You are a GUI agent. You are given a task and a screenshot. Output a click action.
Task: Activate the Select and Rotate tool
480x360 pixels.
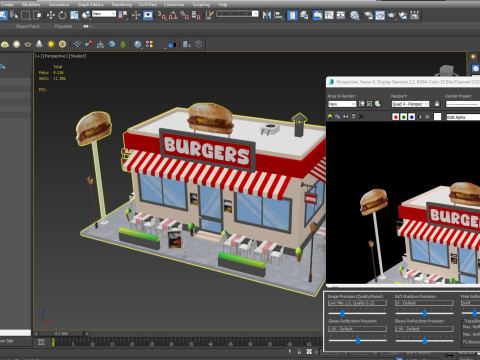62,15
